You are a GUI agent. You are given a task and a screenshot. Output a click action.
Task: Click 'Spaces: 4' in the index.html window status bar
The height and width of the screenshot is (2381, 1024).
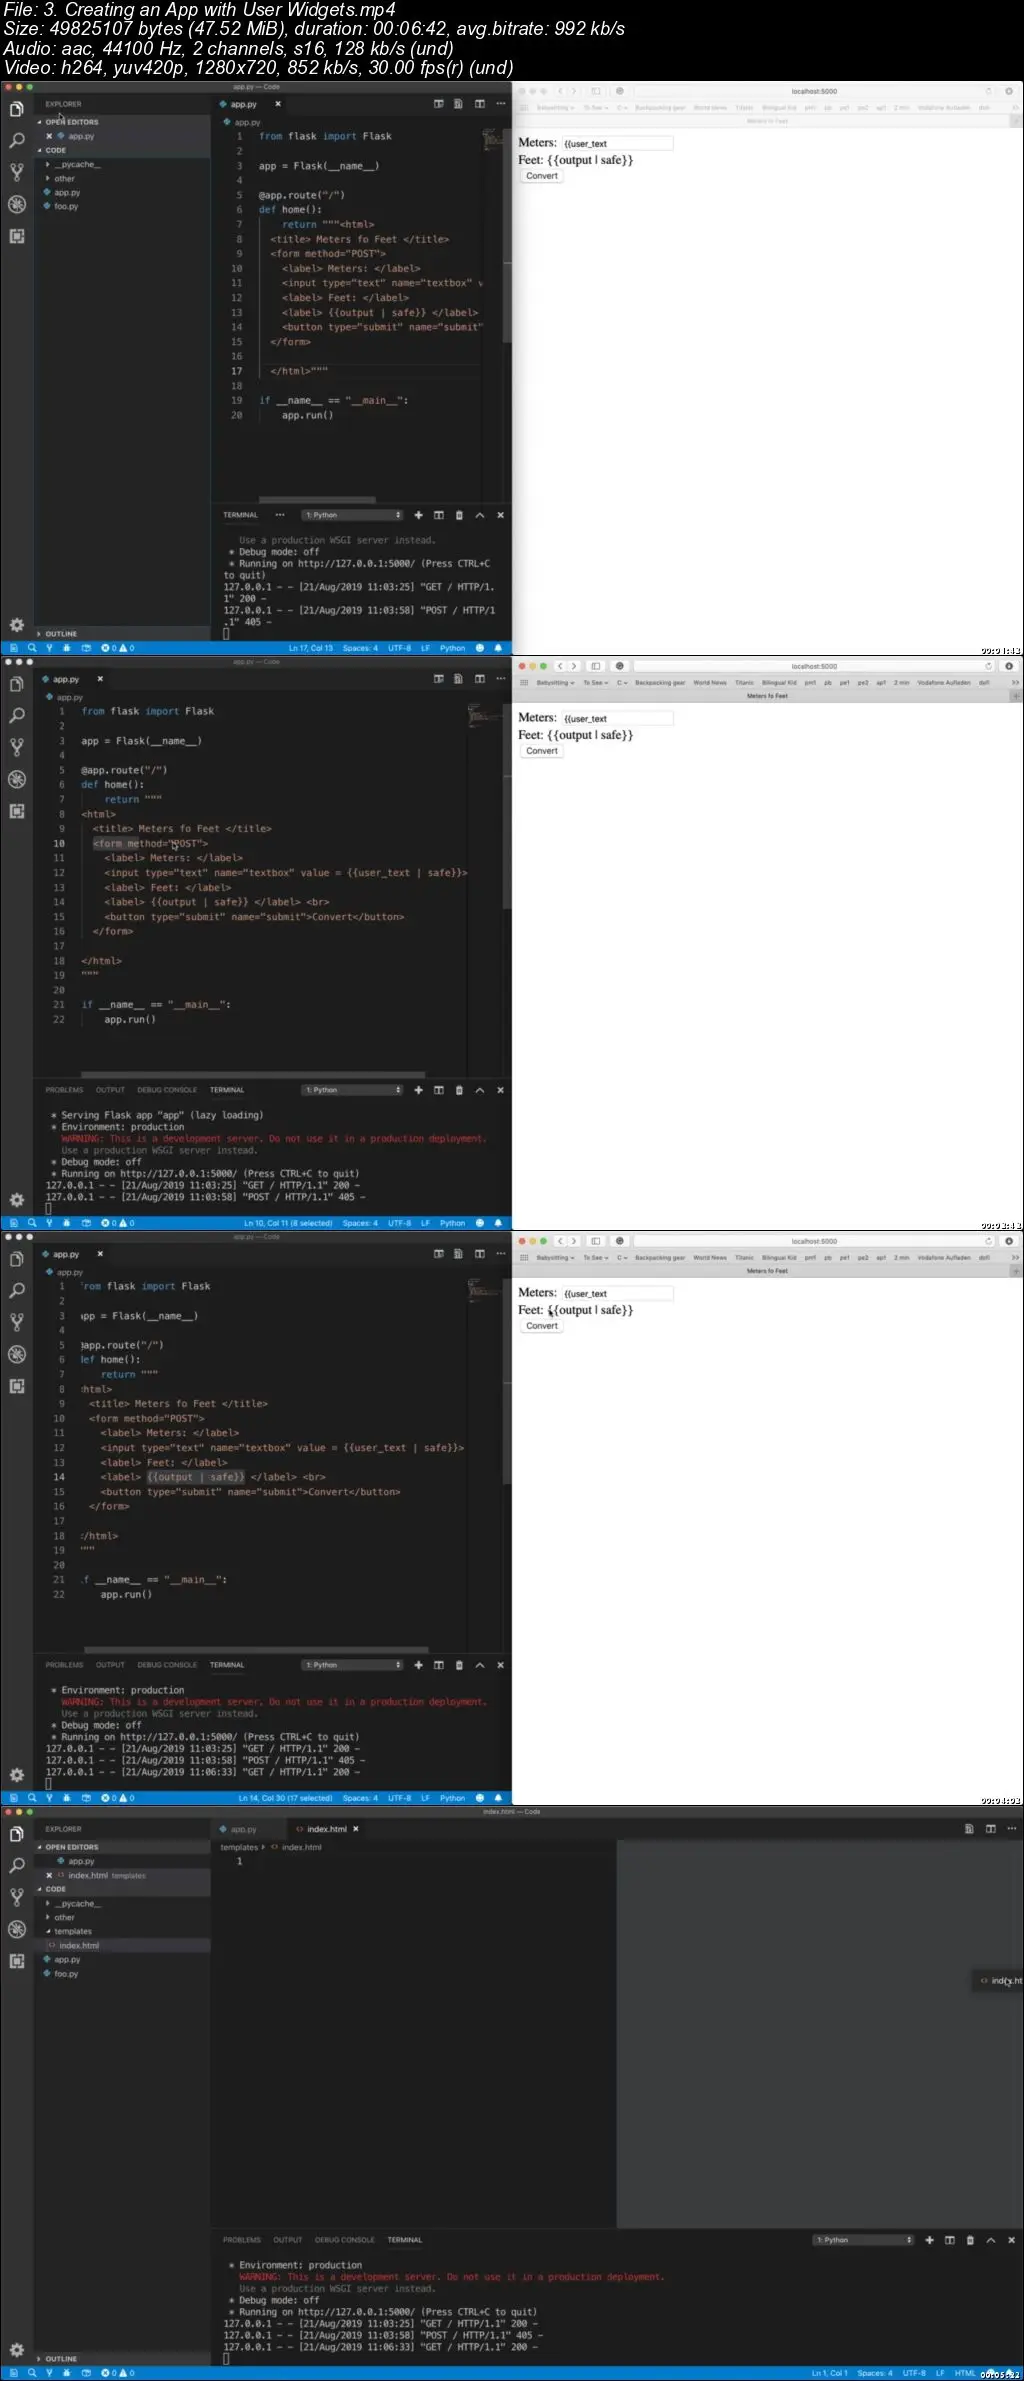[875, 2373]
